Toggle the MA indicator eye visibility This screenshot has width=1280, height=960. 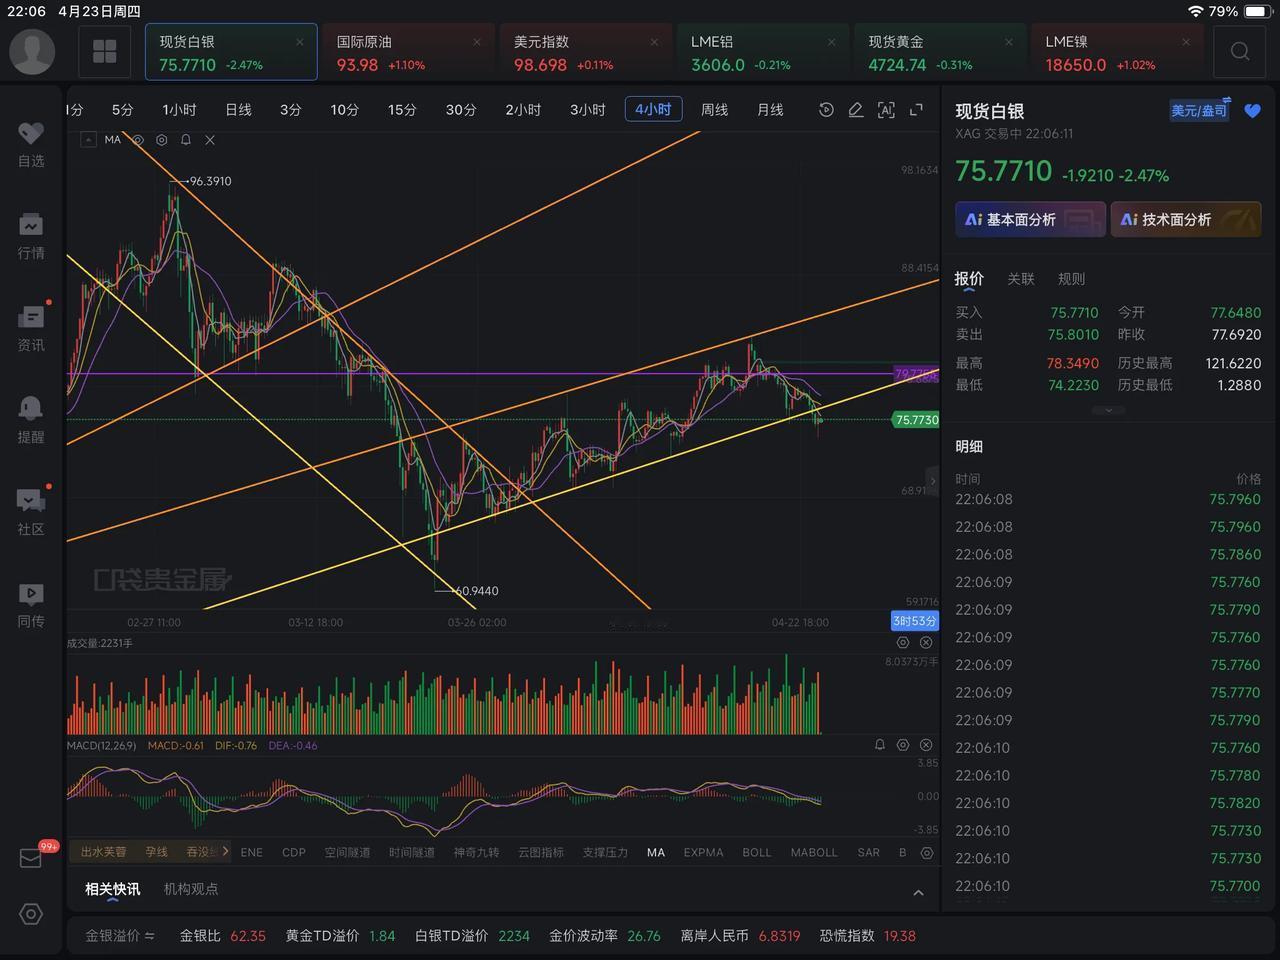pyautogui.click(x=138, y=140)
